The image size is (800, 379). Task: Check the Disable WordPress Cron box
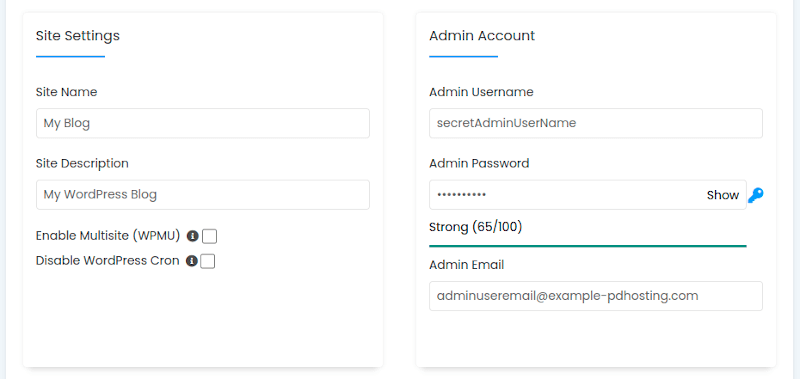(208, 262)
